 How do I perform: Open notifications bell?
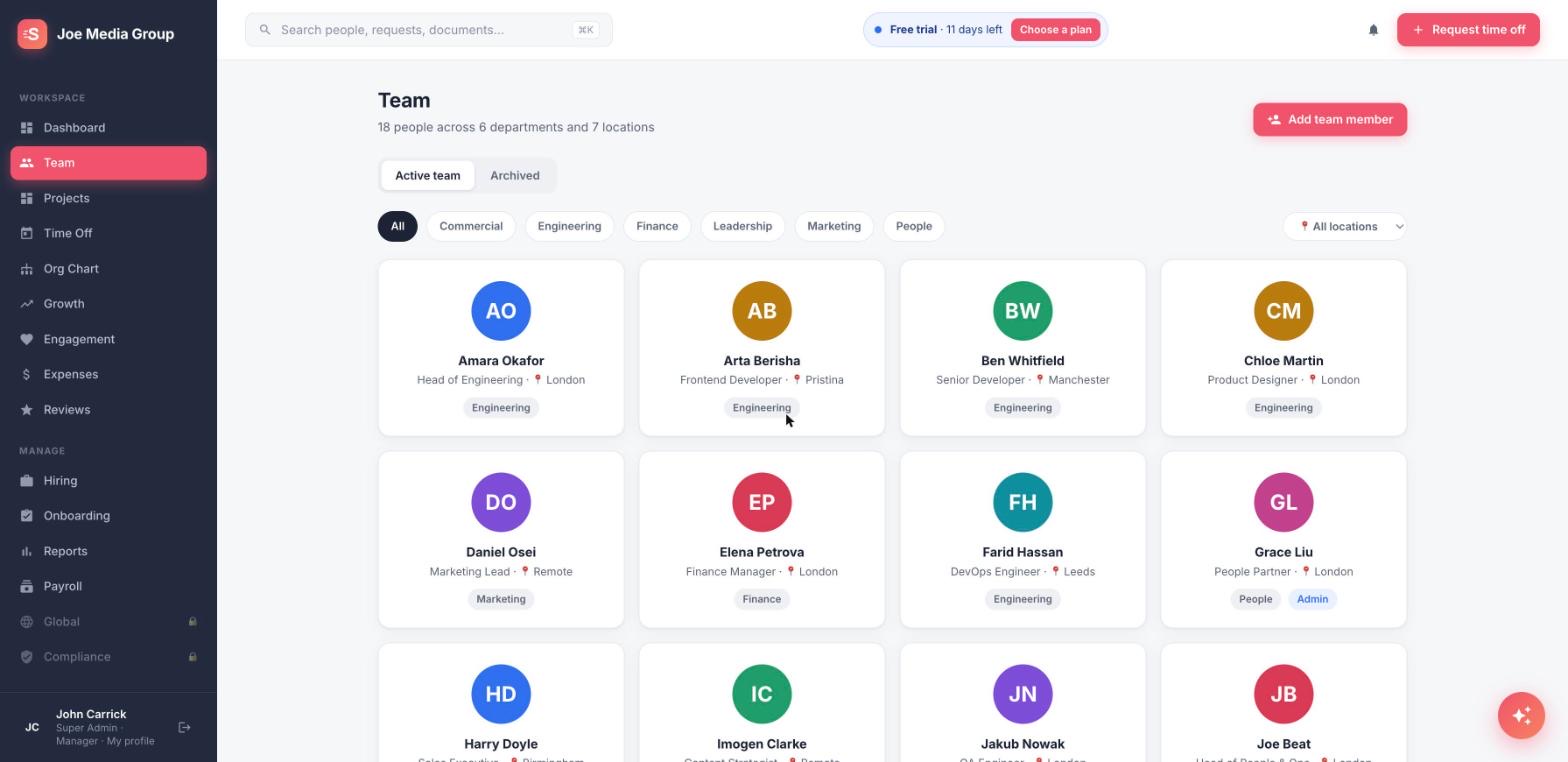pos(1373,30)
